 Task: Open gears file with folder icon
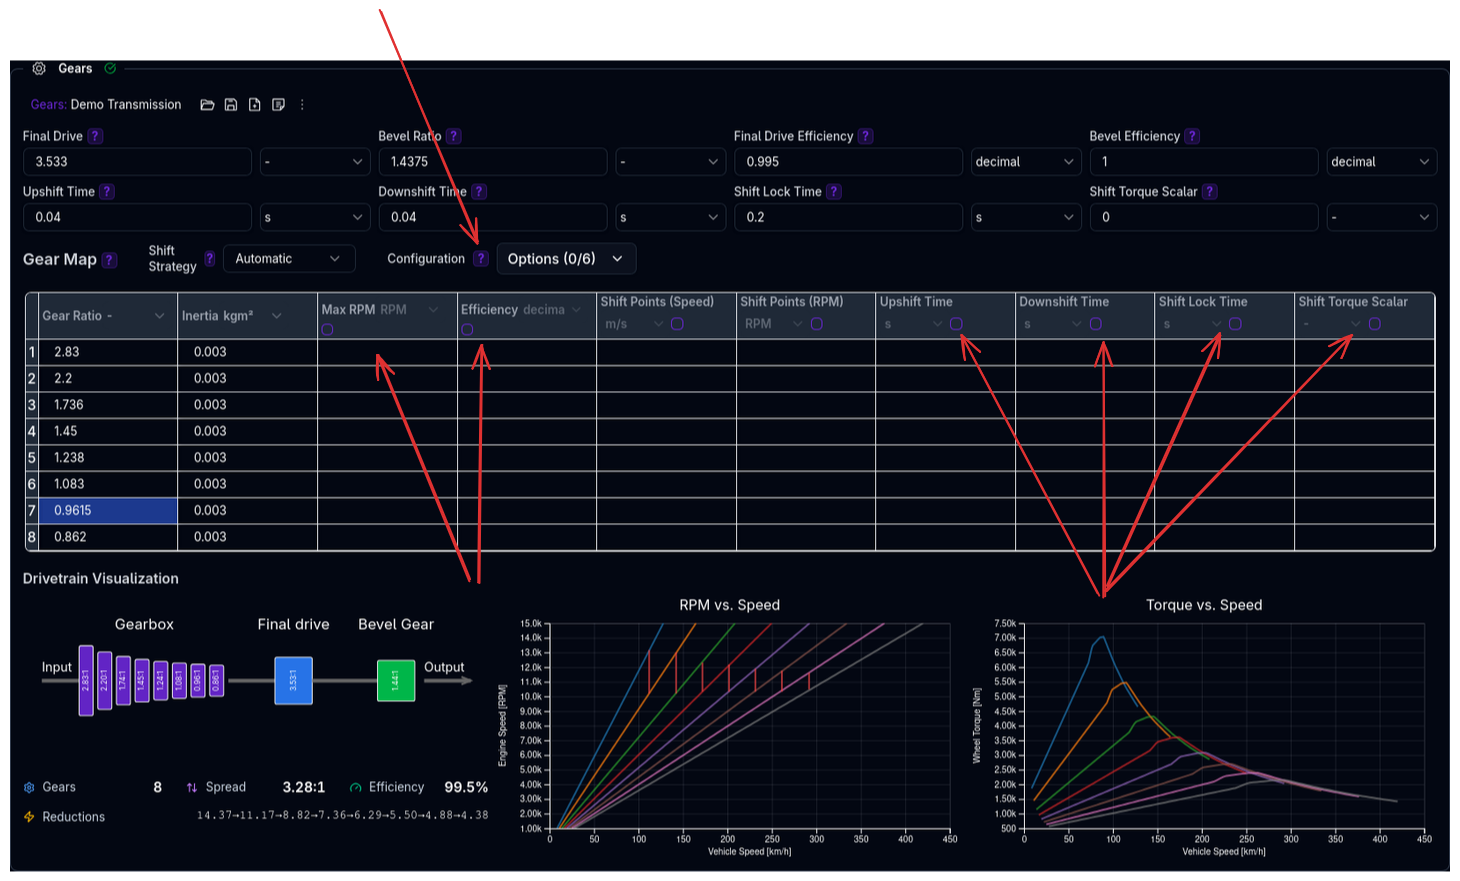point(207,105)
